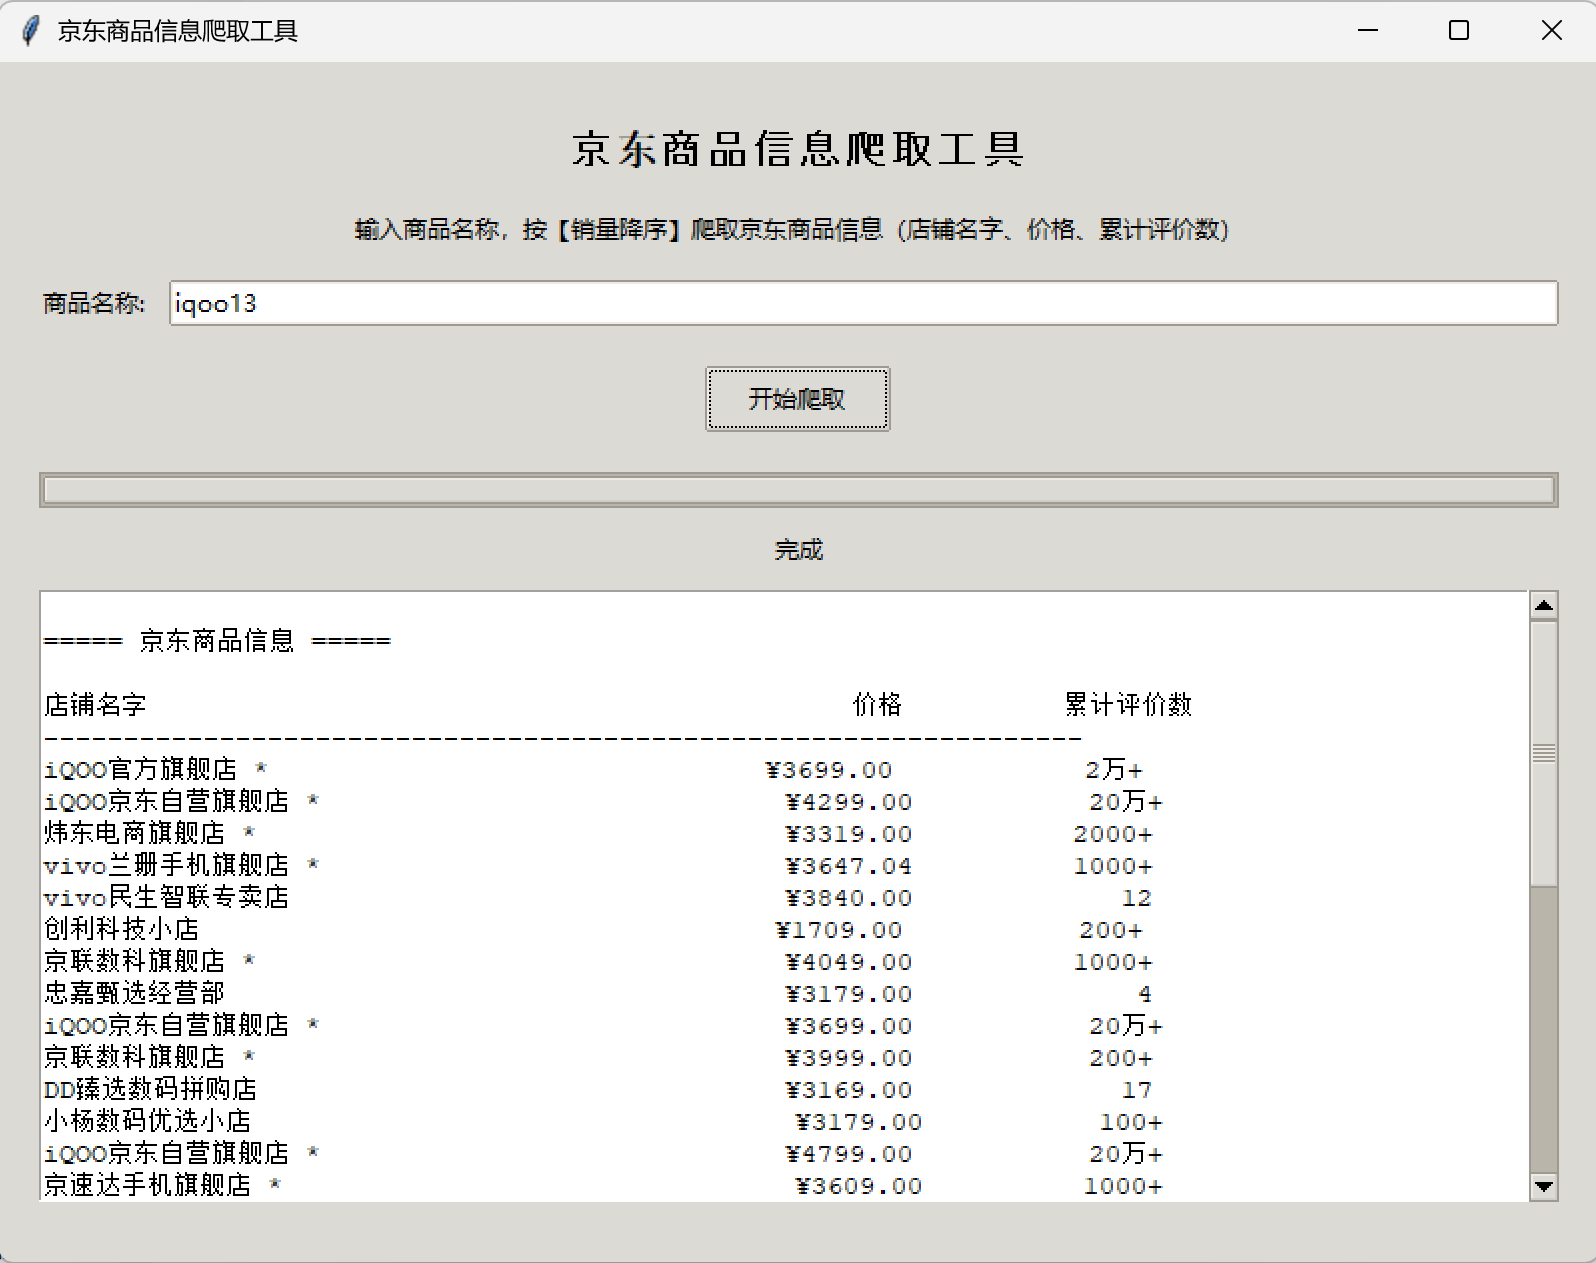Click the review count 12
1596x1263 pixels.
point(1137,898)
